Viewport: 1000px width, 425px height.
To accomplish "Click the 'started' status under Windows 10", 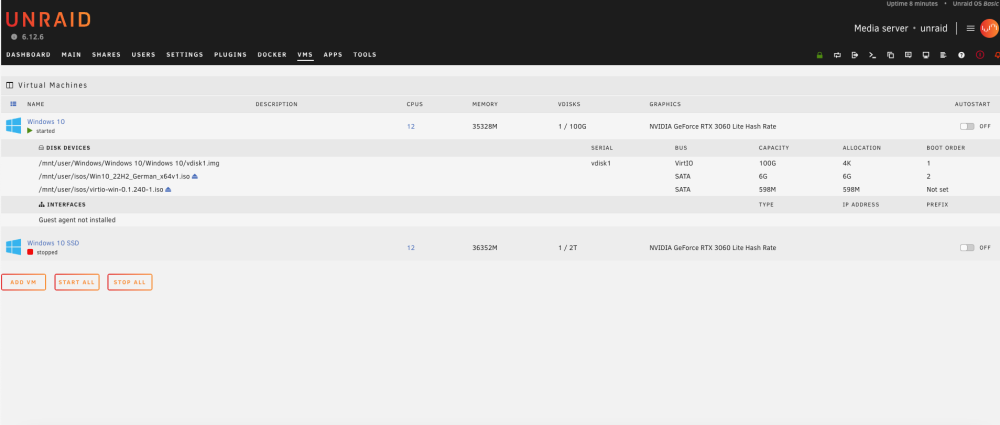I will (45, 131).
